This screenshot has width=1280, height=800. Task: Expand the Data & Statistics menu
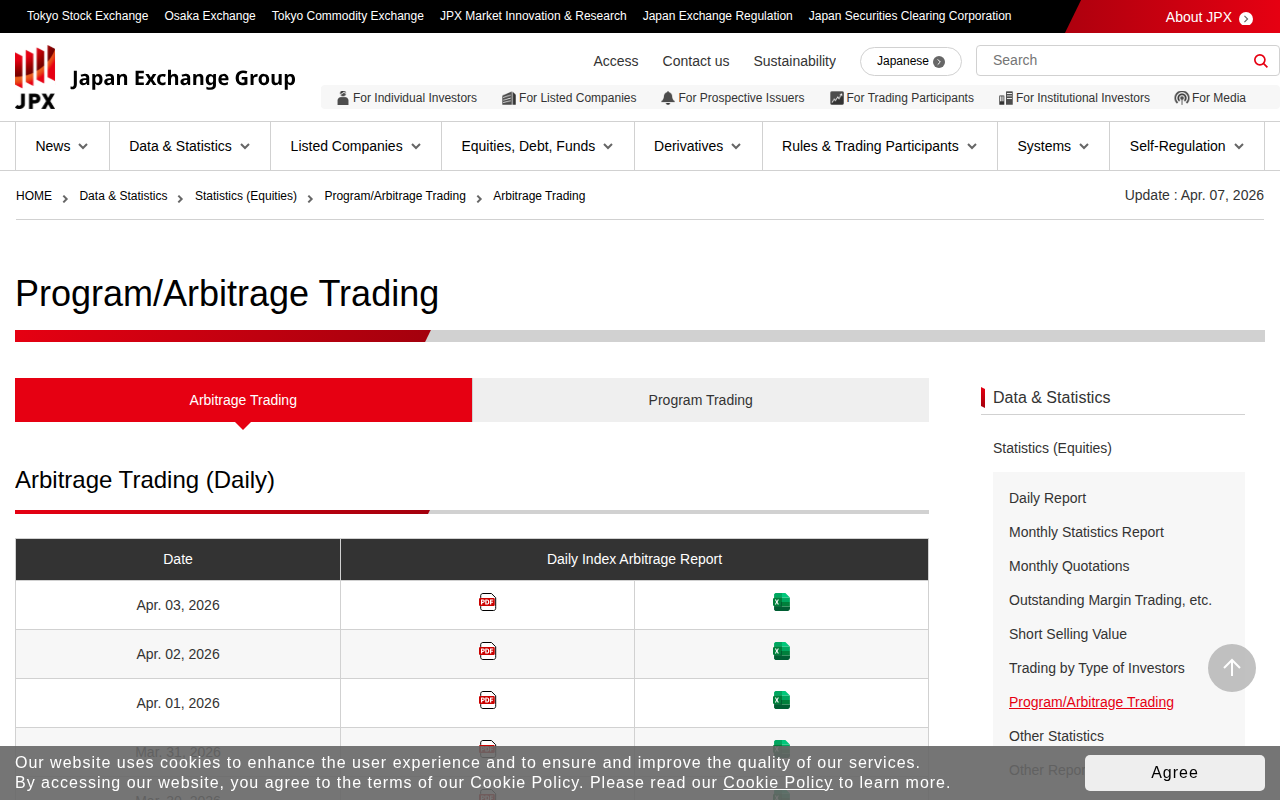[190, 146]
